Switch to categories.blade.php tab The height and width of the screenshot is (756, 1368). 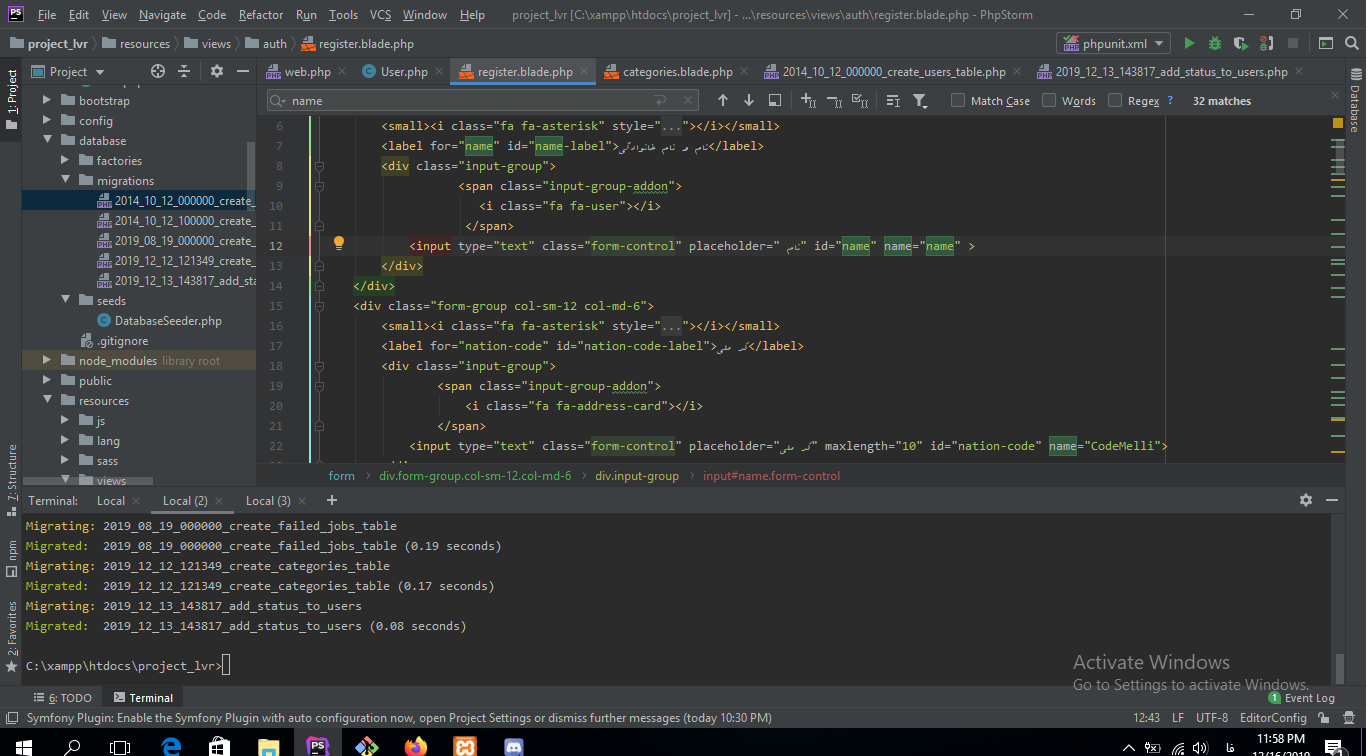677,72
